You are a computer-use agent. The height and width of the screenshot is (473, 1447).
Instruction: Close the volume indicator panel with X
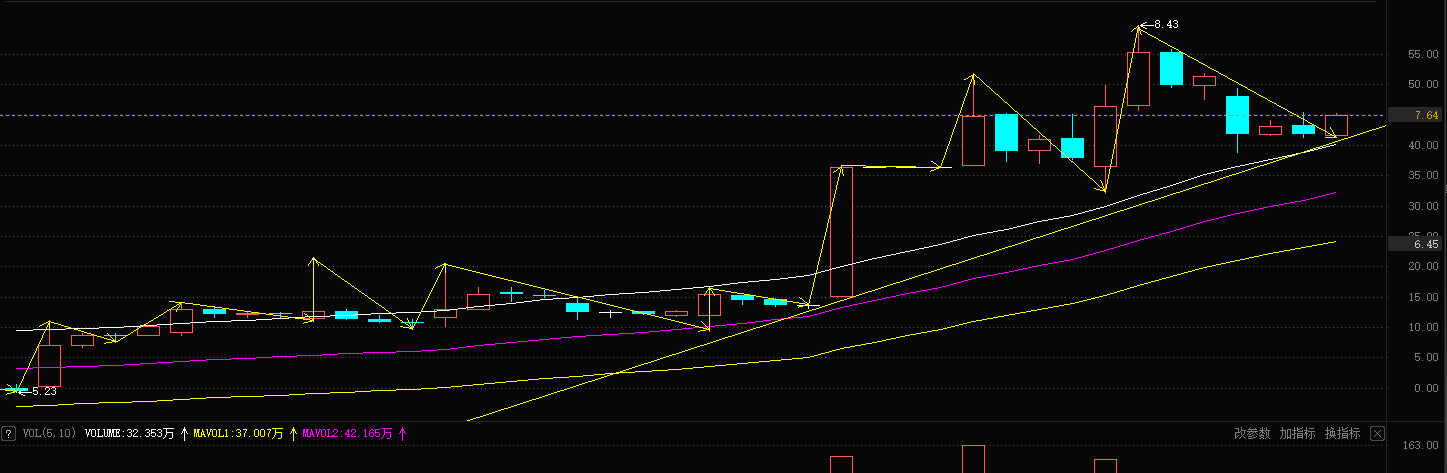1377,434
